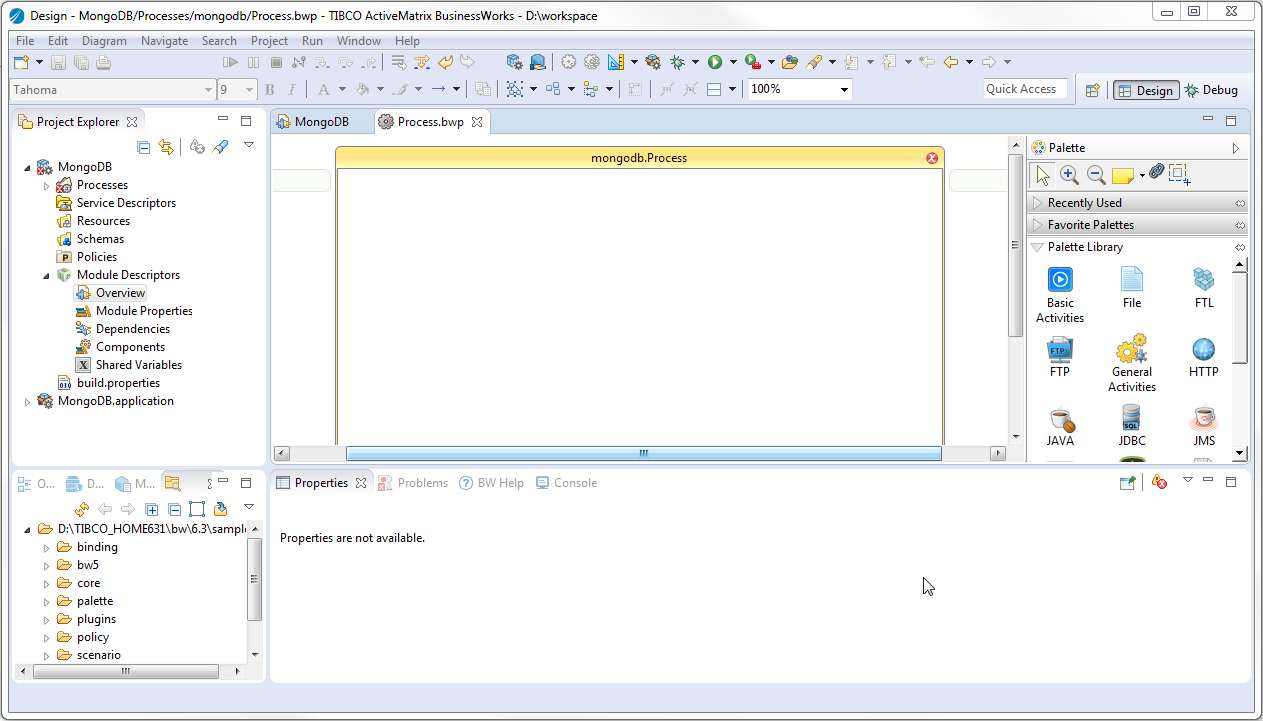This screenshot has width=1263, height=721.
Task: Expand the MongoDB.application project node
Action: point(28,402)
